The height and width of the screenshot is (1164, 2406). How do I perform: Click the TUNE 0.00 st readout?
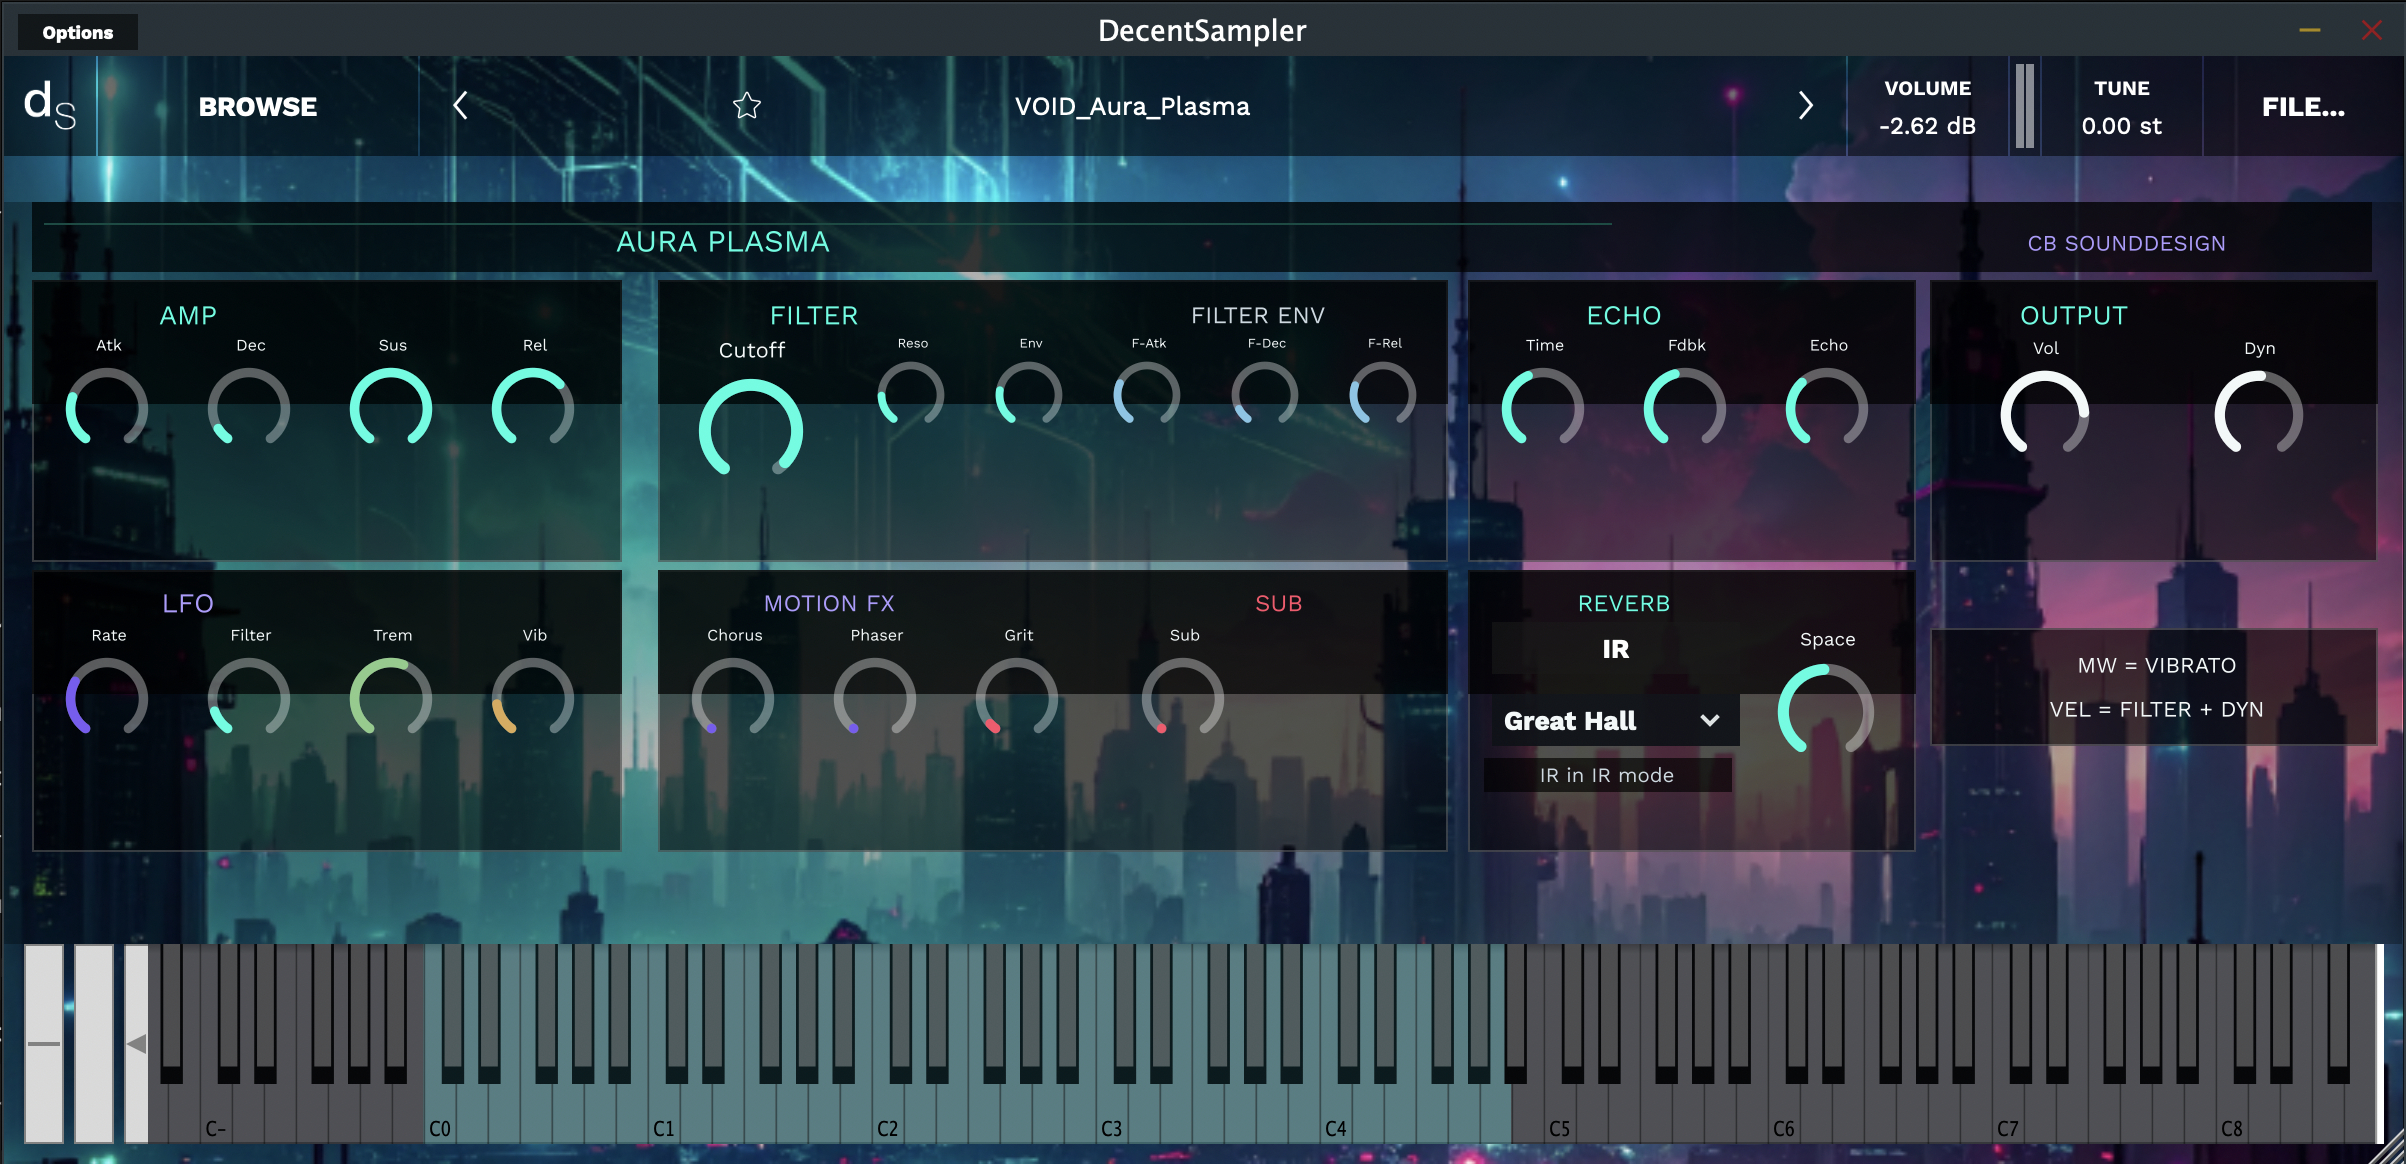pyautogui.click(x=2121, y=107)
